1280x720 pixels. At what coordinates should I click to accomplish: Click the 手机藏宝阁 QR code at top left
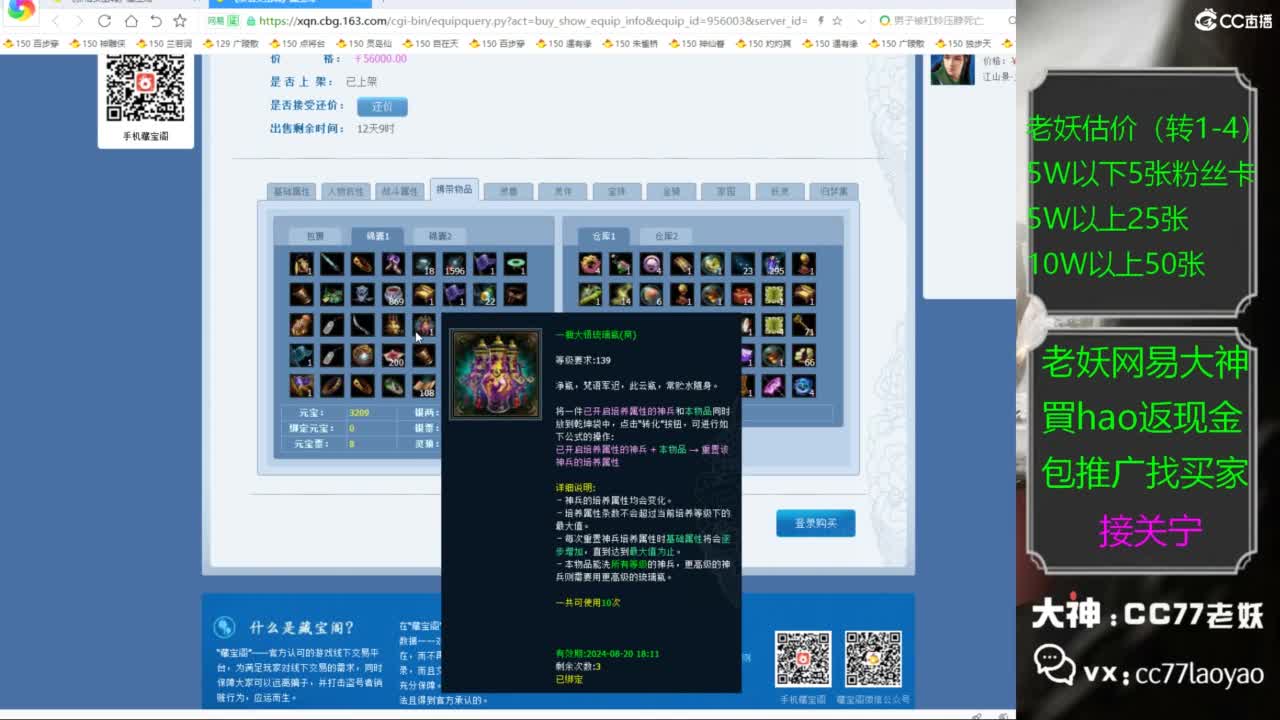point(145,88)
